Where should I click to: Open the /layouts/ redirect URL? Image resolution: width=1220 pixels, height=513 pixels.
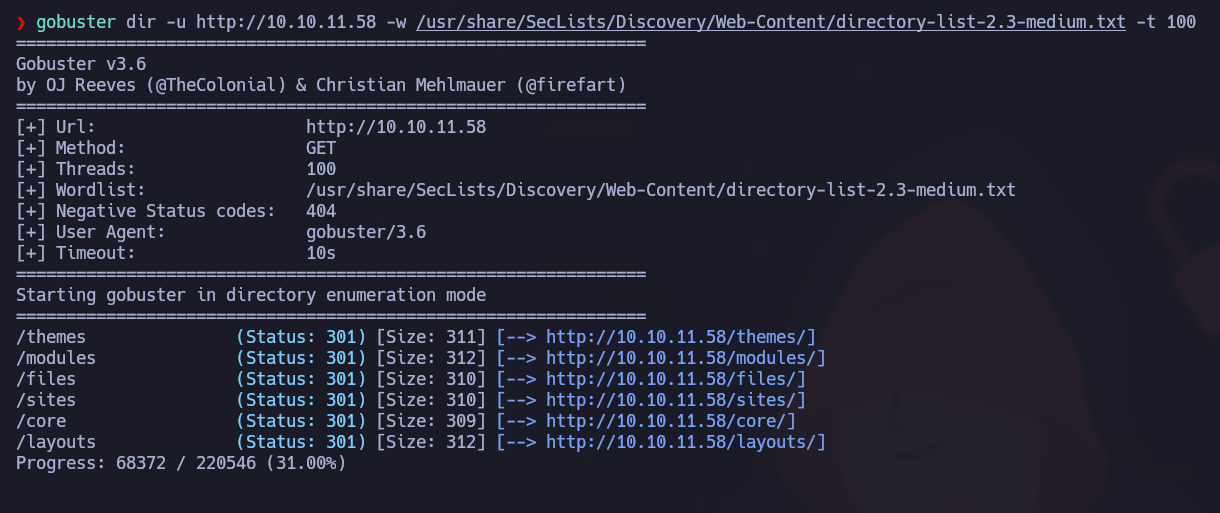pyautogui.click(x=685, y=442)
